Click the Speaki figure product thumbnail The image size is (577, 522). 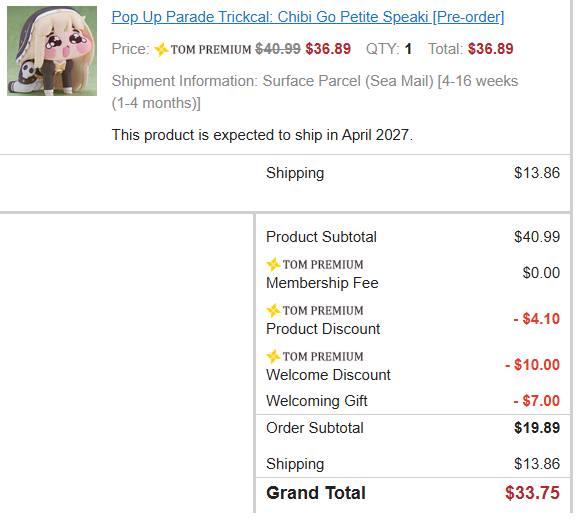tap(52, 51)
